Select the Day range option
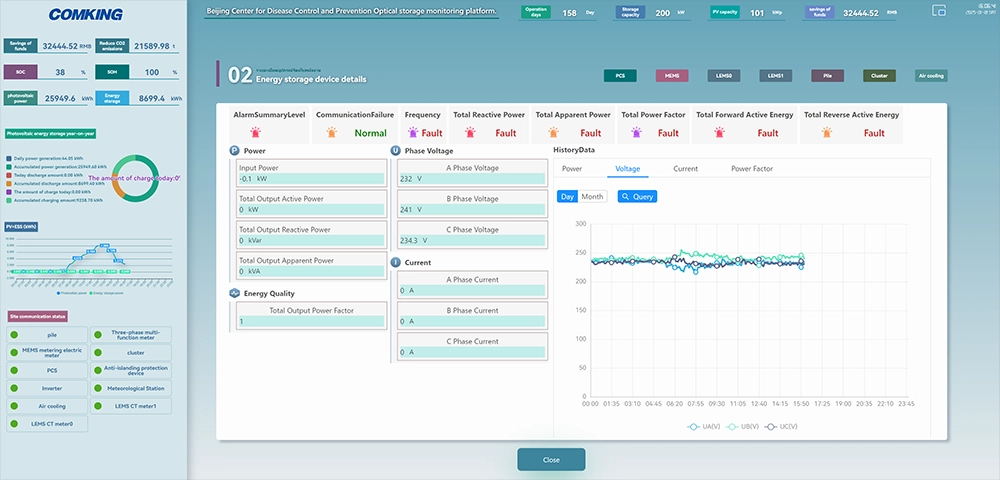This screenshot has height=480, width=1000. click(x=568, y=196)
